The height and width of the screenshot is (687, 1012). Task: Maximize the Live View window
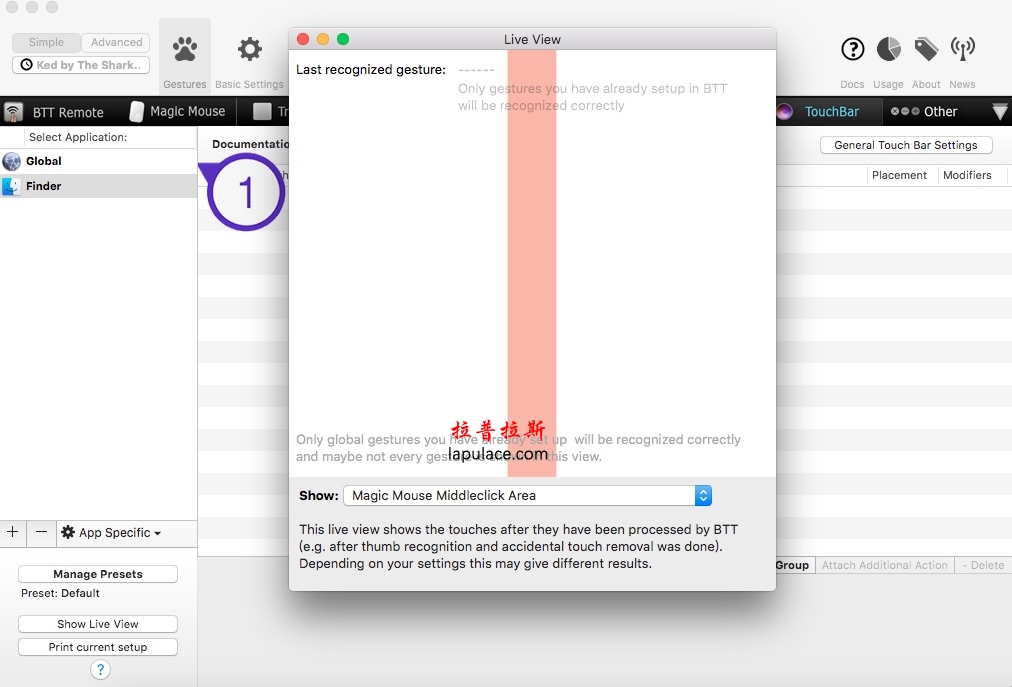pos(343,39)
